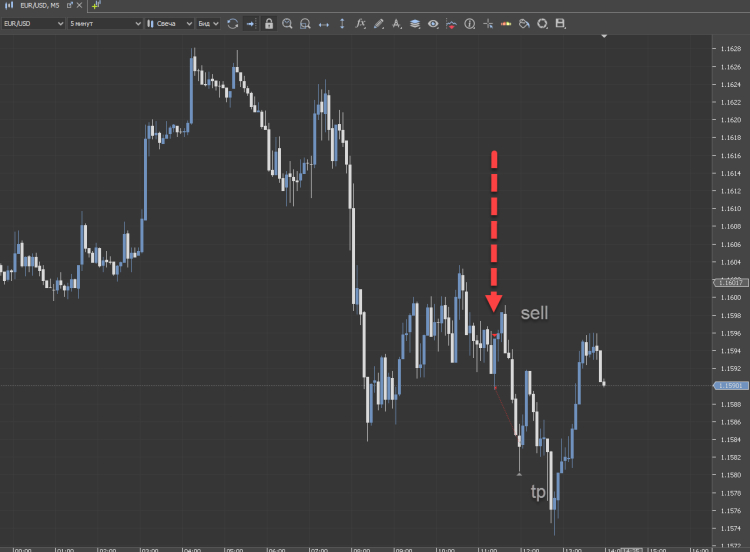The height and width of the screenshot is (552, 750).
Task: Click the yellow-red price marker icon
Action: [506, 23]
